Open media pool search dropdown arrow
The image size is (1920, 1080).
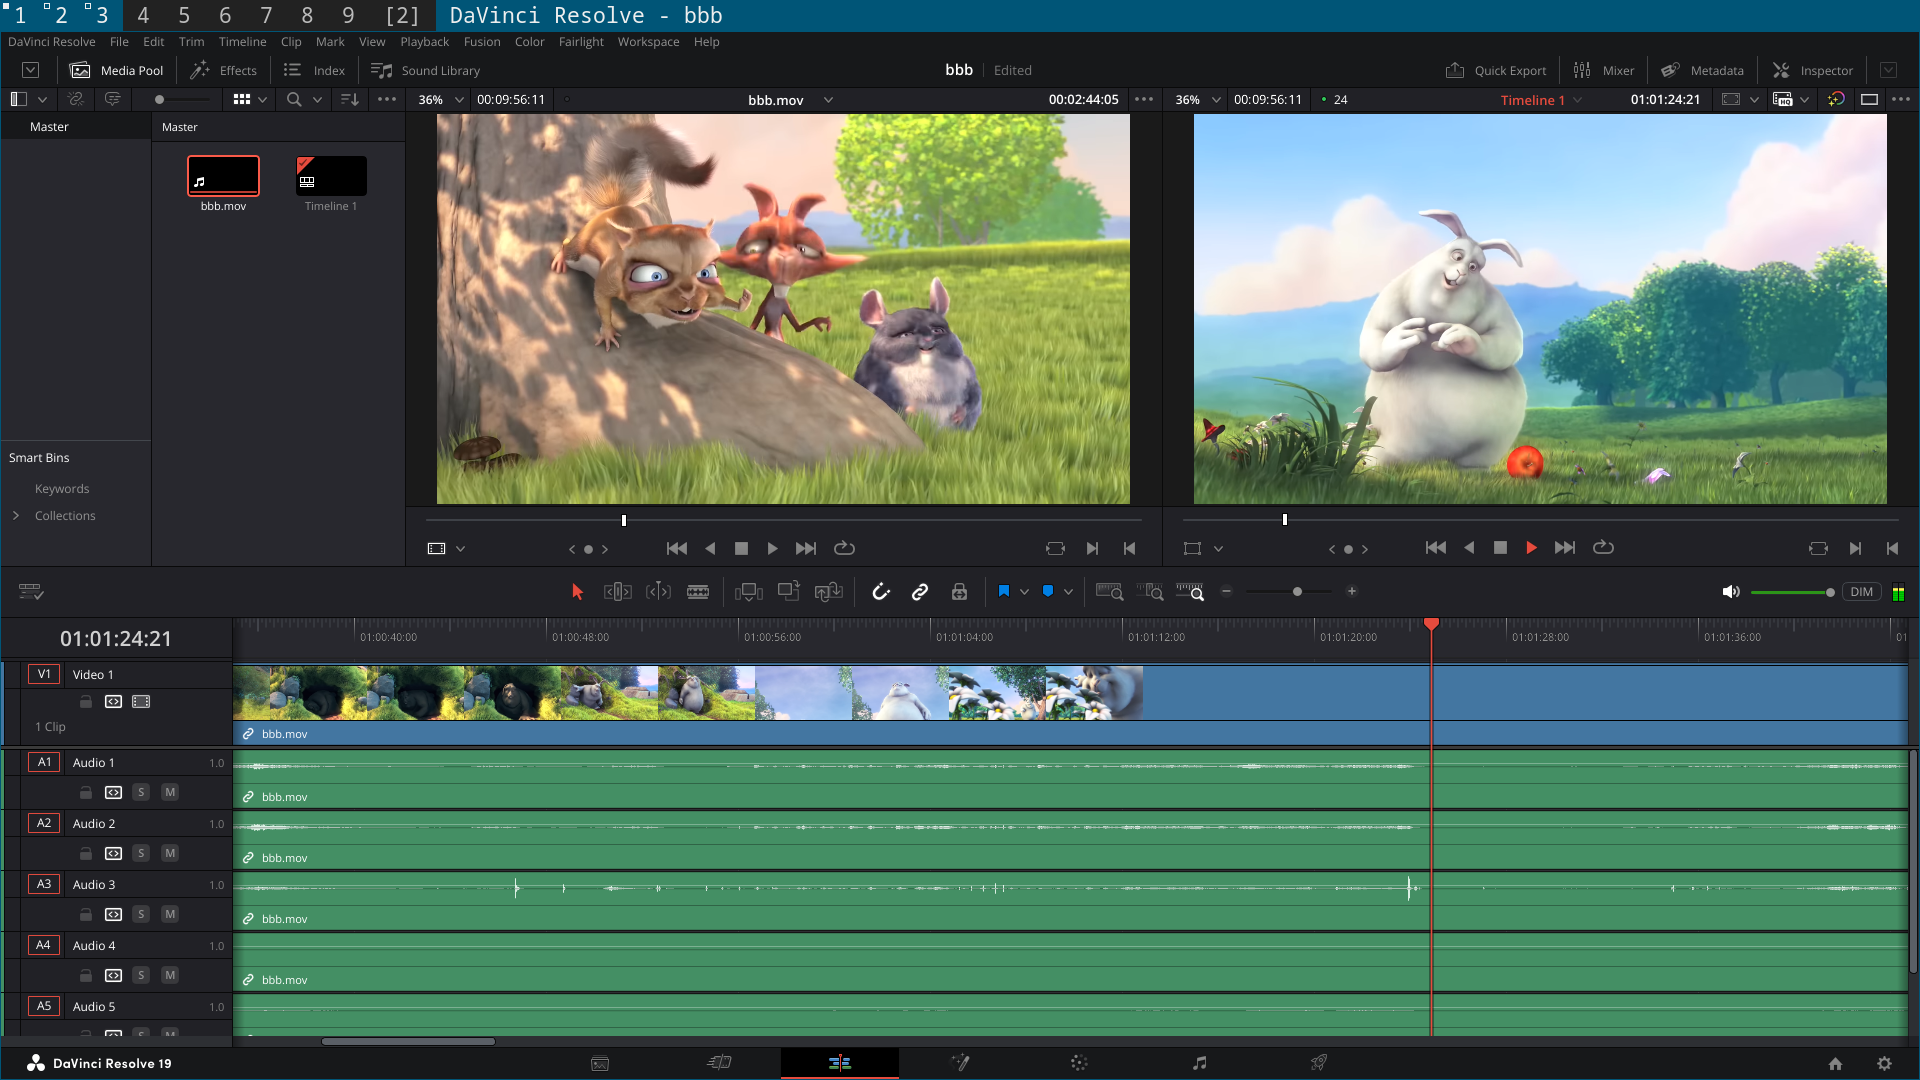[x=317, y=100]
